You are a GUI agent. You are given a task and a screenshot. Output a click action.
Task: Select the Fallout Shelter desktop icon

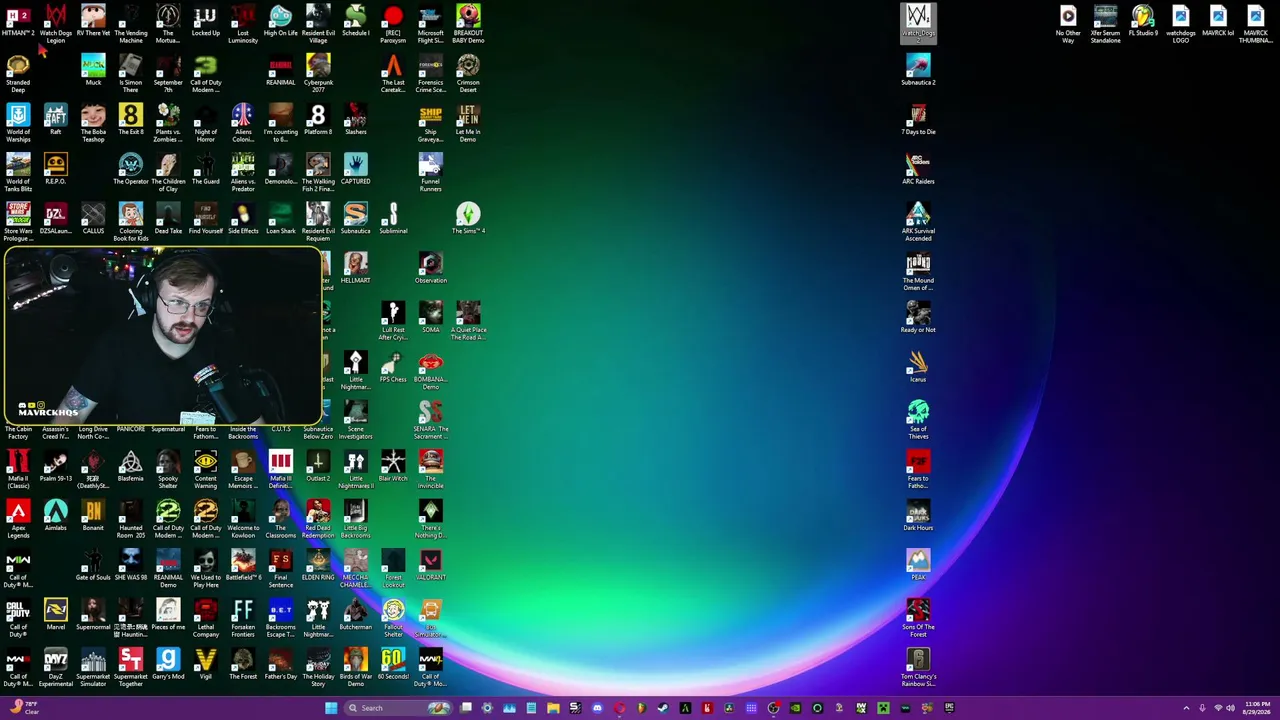(393, 617)
